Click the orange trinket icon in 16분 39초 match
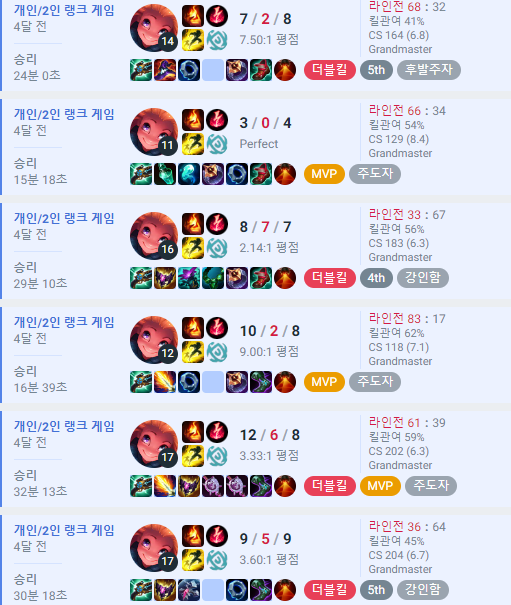This screenshot has width=511, height=605. coord(285,382)
